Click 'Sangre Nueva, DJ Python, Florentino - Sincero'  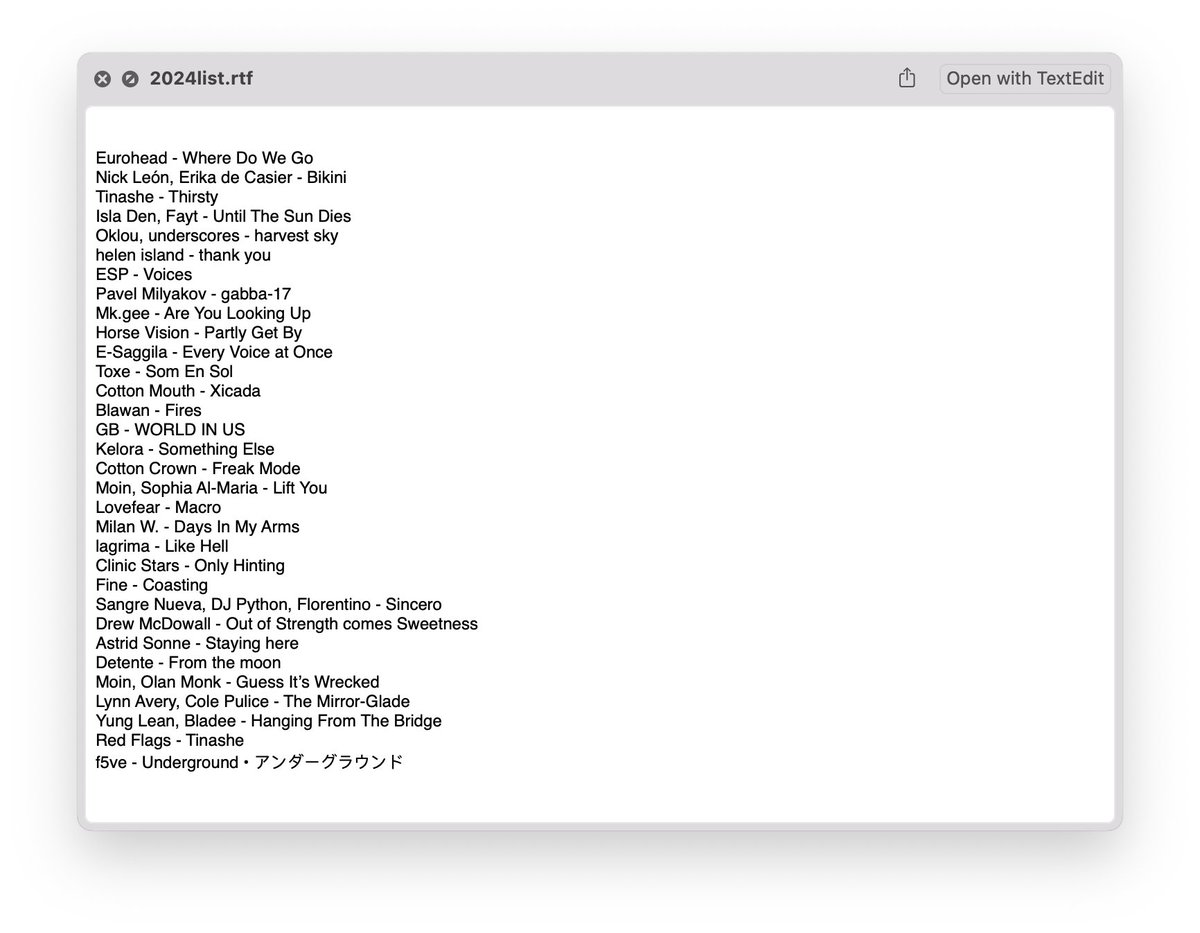[x=268, y=605]
